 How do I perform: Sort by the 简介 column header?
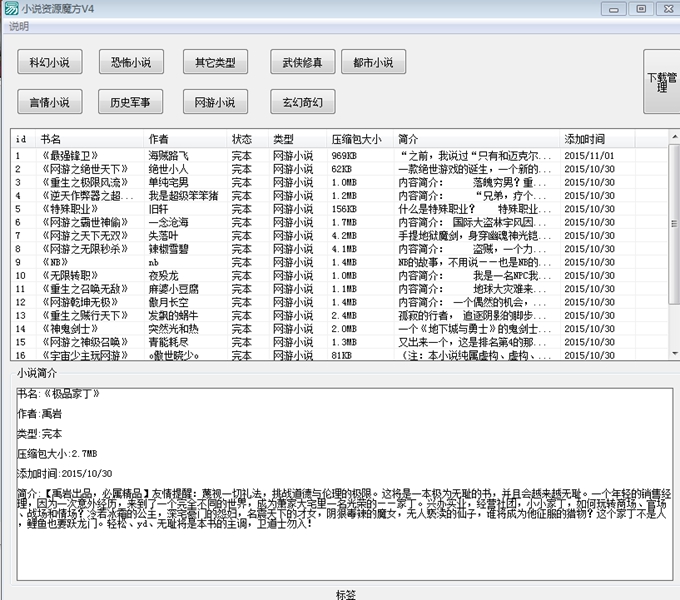click(x=477, y=139)
